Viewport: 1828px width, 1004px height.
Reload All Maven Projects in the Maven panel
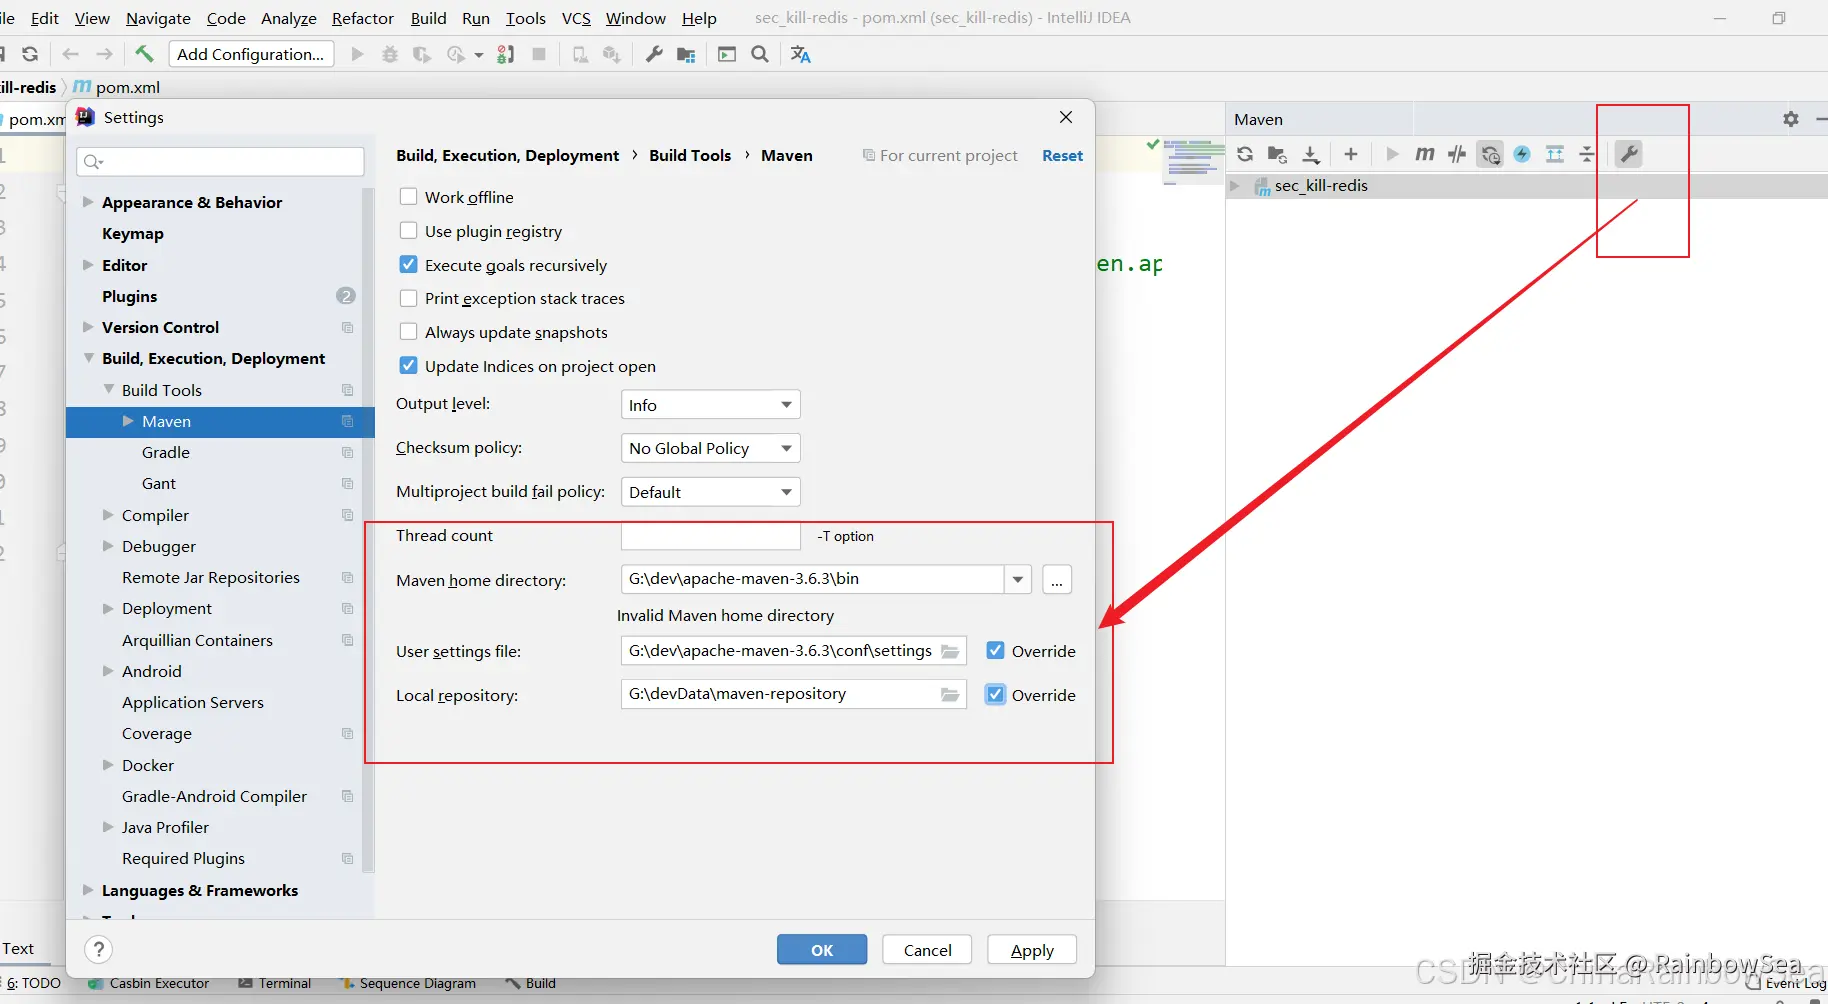(x=1245, y=154)
